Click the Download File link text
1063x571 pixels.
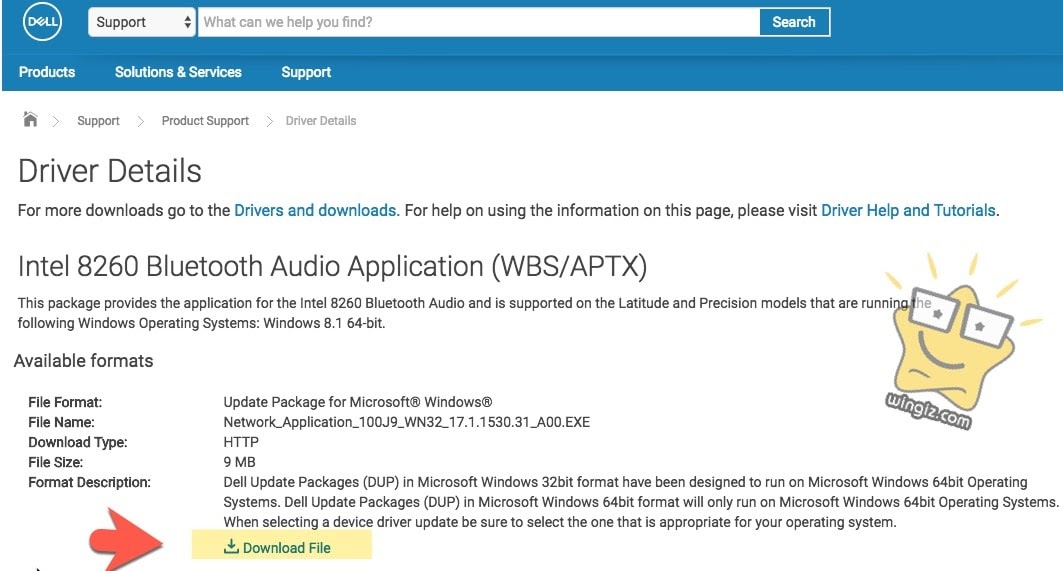coord(287,547)
